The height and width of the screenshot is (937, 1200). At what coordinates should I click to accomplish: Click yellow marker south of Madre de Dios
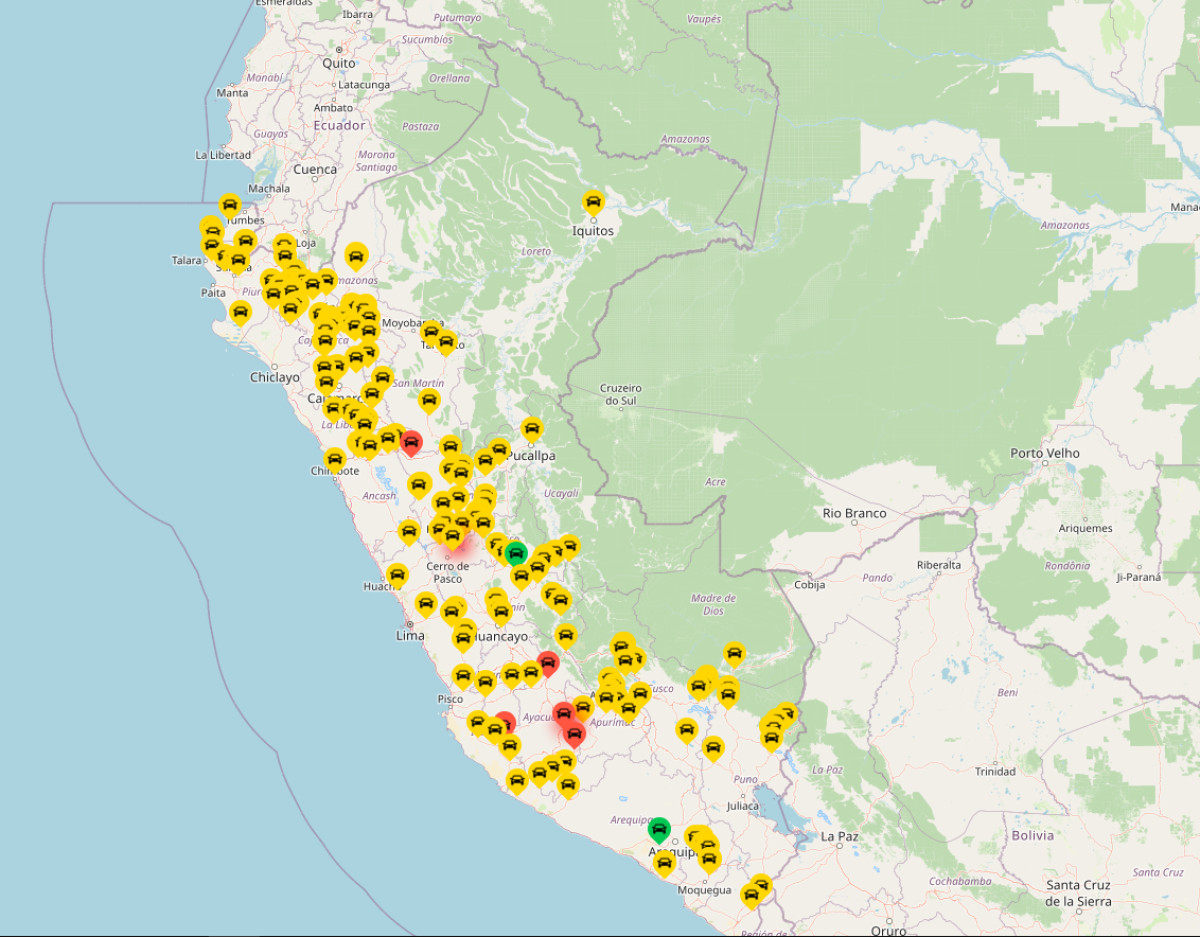click(735, 654)
